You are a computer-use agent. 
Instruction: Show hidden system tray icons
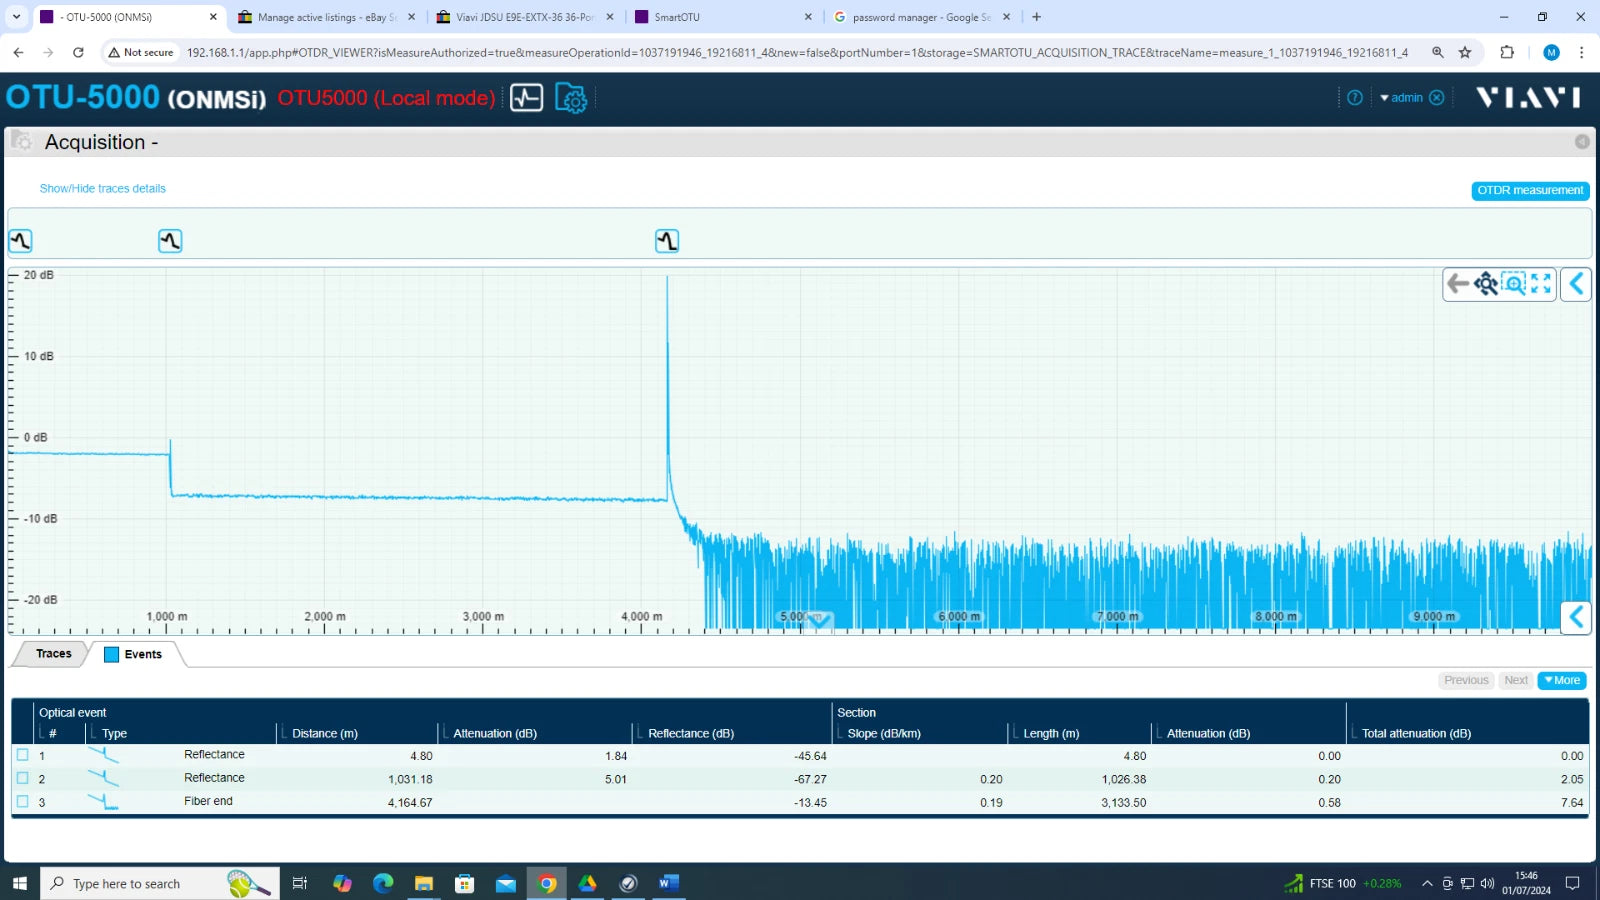1427,883
